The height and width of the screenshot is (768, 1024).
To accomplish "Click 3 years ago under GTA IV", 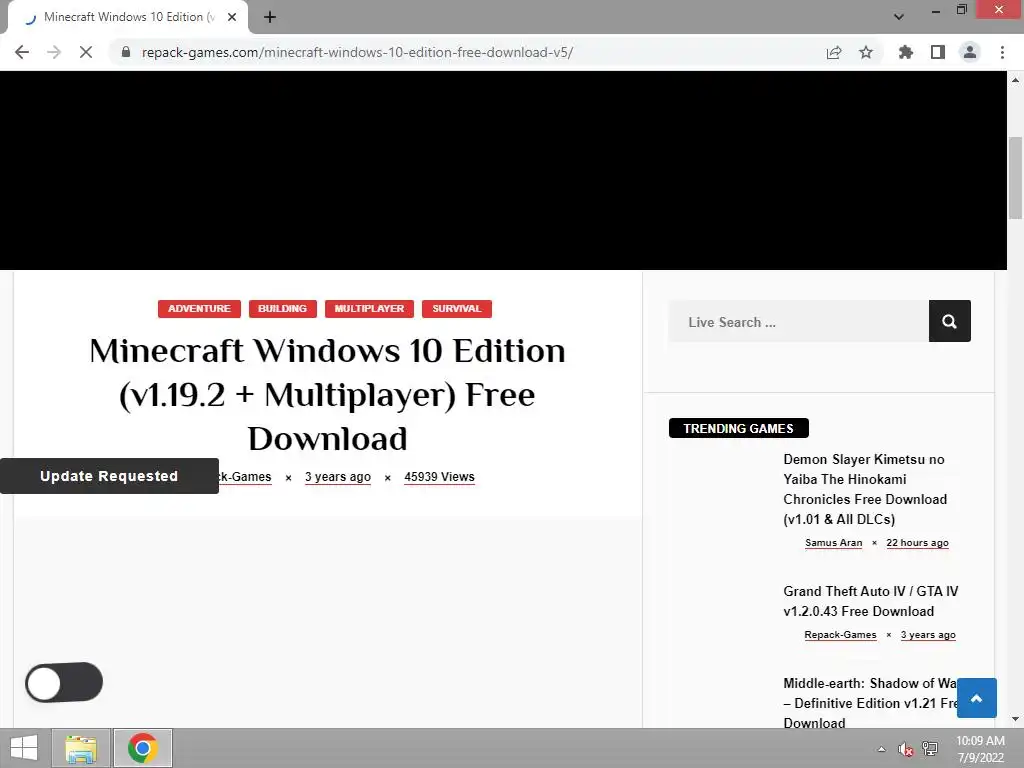I will (927, 635).
